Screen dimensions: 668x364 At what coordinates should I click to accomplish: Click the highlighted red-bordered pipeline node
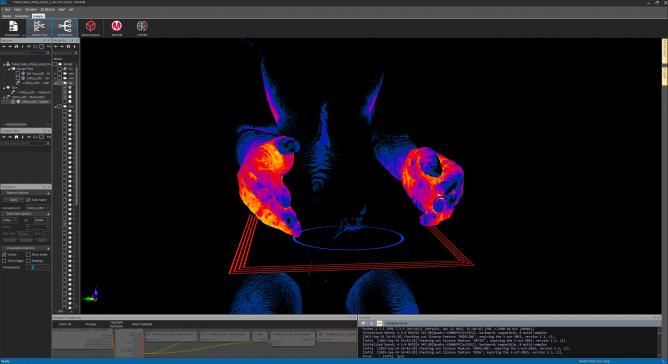pos(128,342)
